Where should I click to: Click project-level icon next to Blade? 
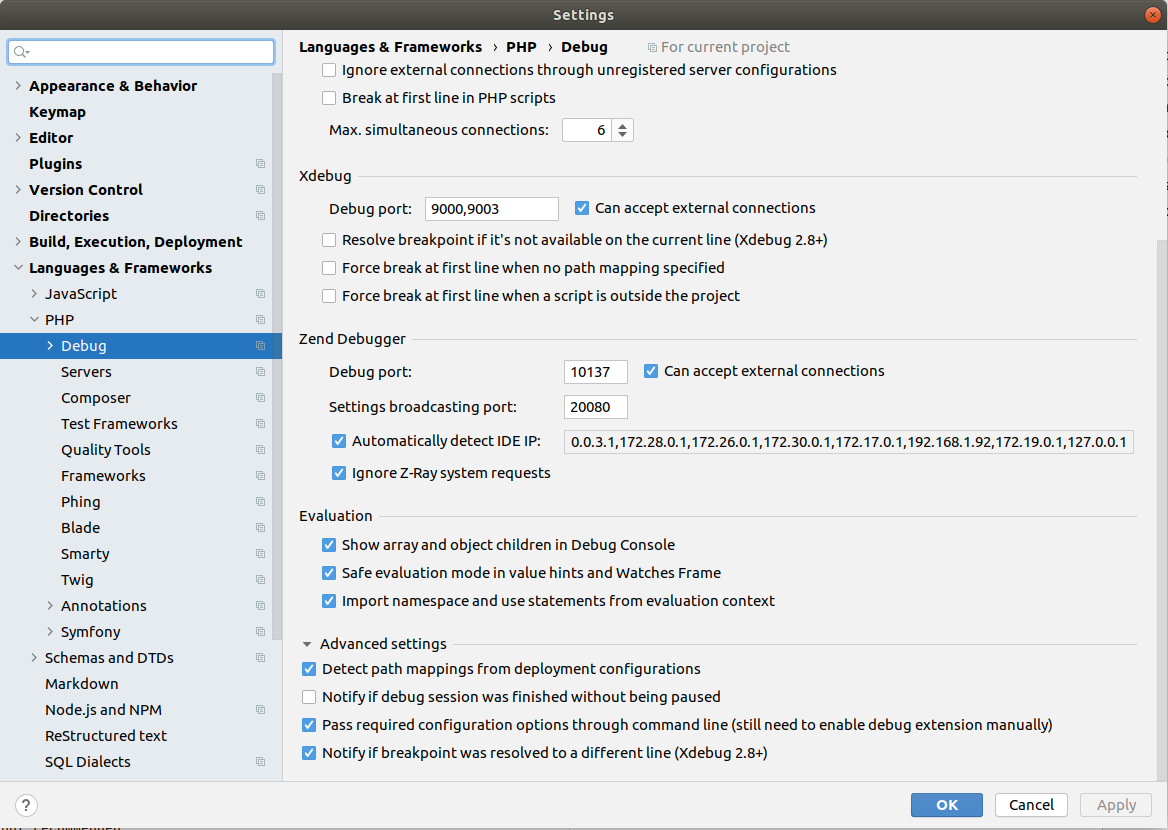click(260, 528)
